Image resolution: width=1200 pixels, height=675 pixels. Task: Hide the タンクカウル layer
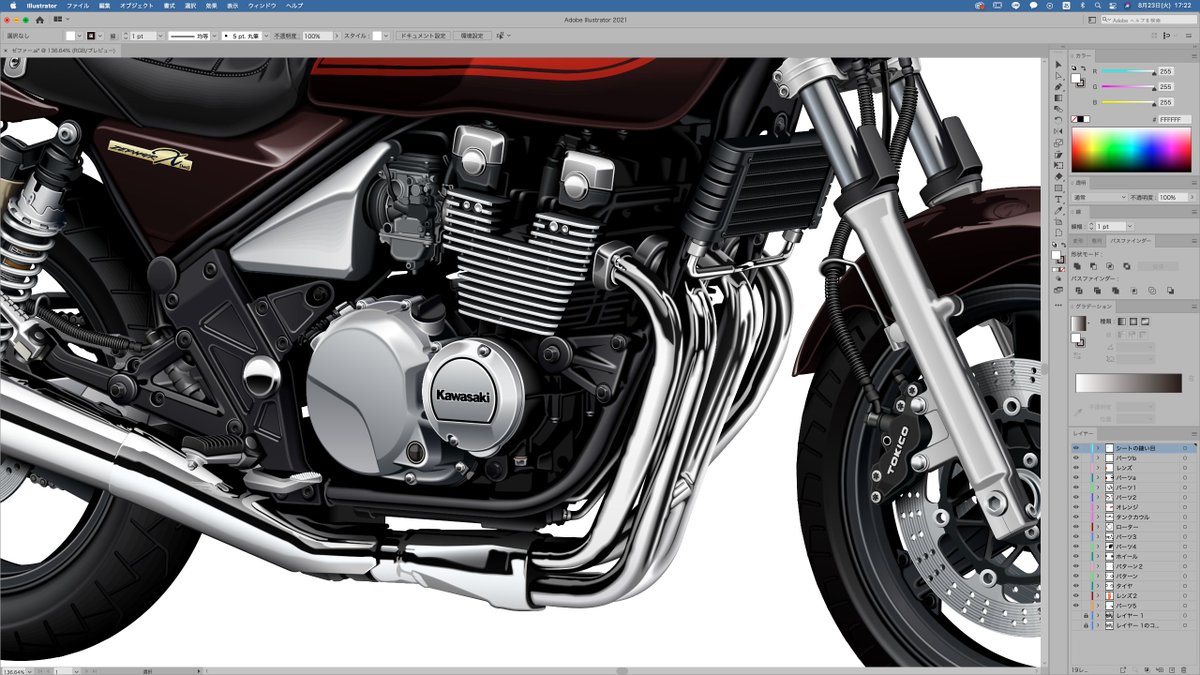[1076, 517]
